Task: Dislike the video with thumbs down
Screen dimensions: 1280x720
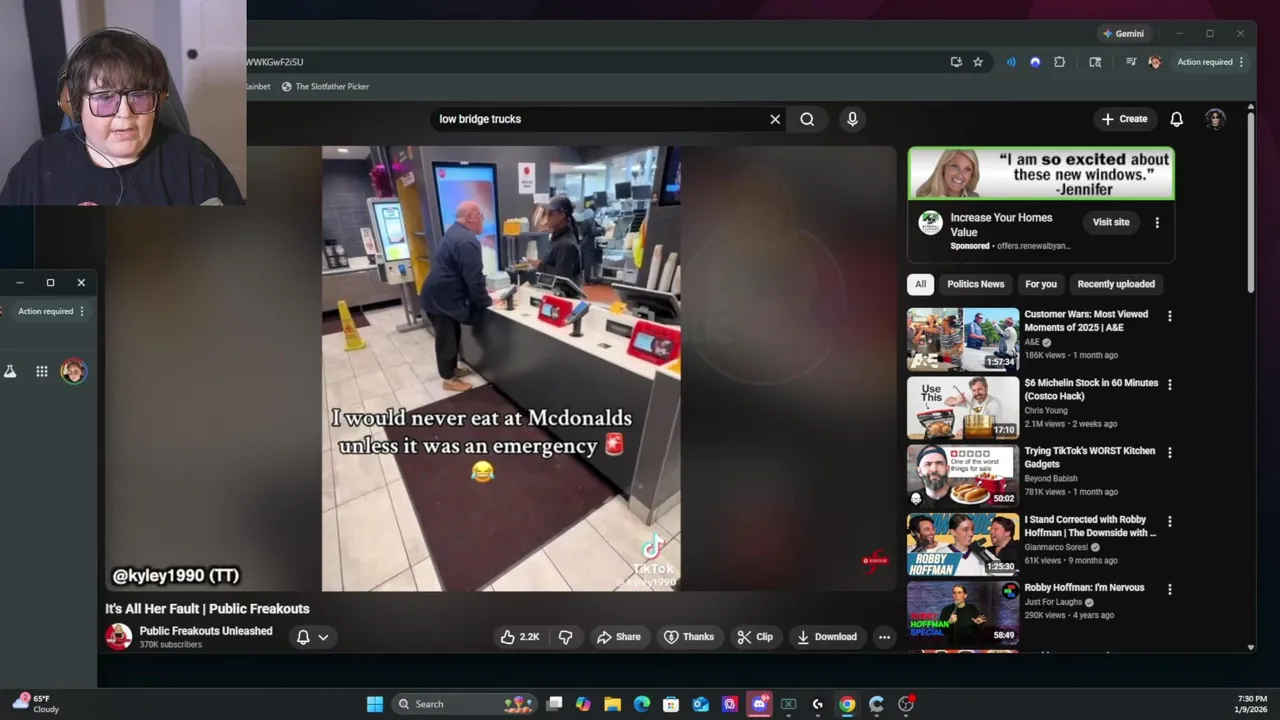Action: pyautogui.click(x=565, y=637)
